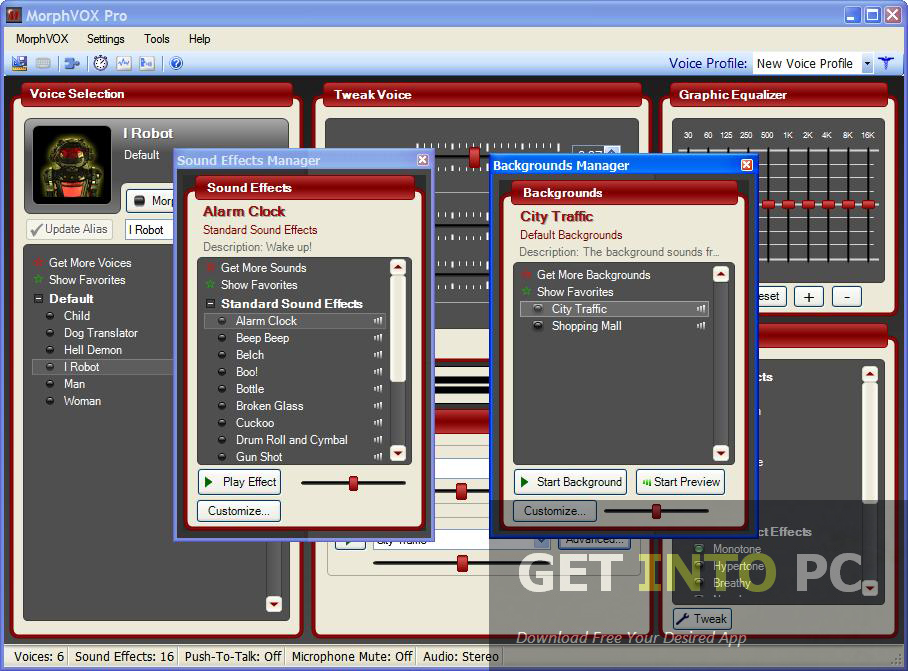Click the Start Background button

pyautogui.click(x=570, y=482)
